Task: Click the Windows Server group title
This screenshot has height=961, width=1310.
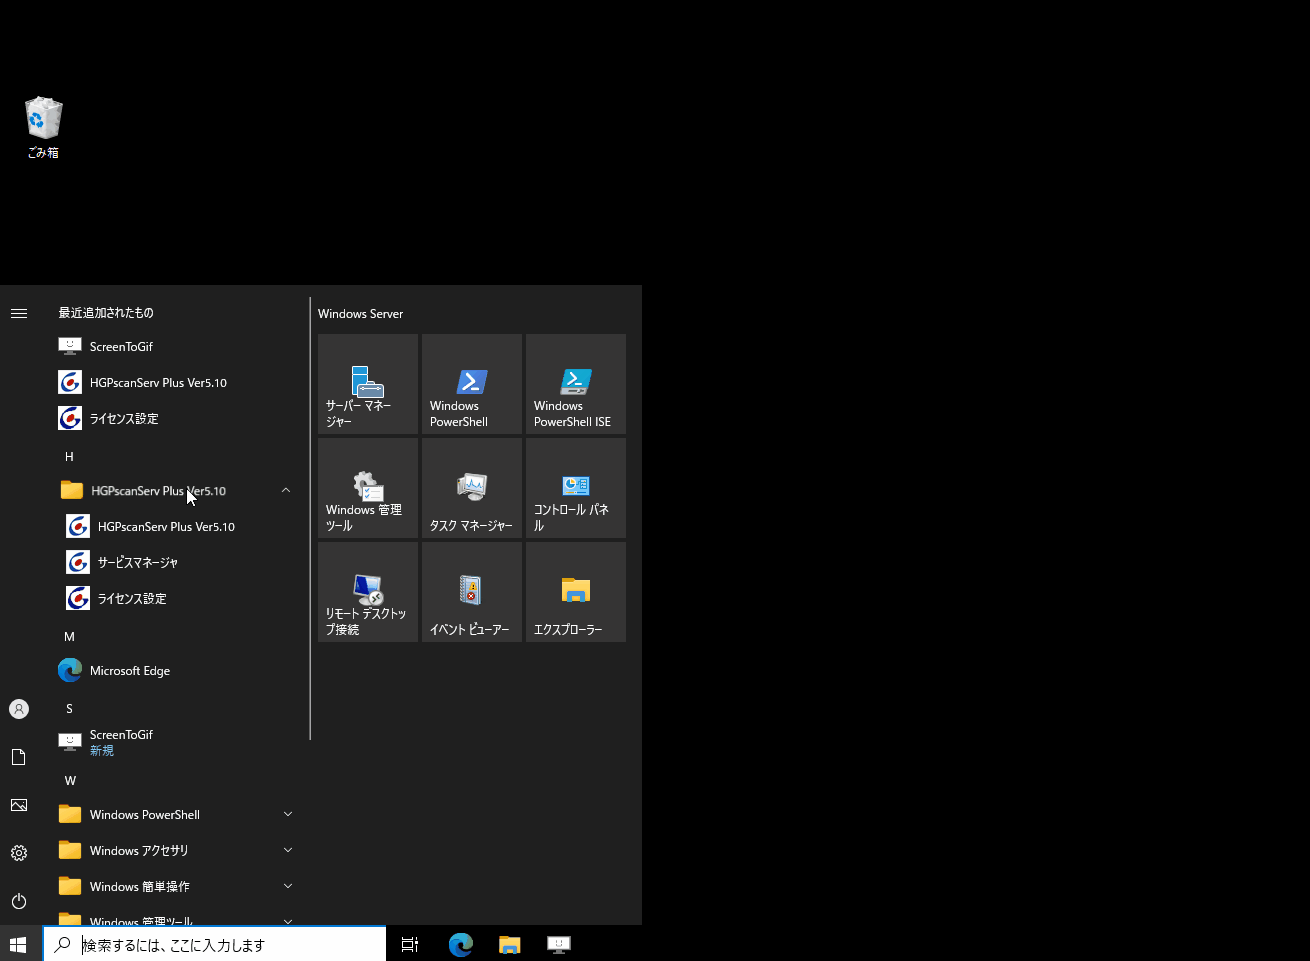Action: tap(360, 314)
